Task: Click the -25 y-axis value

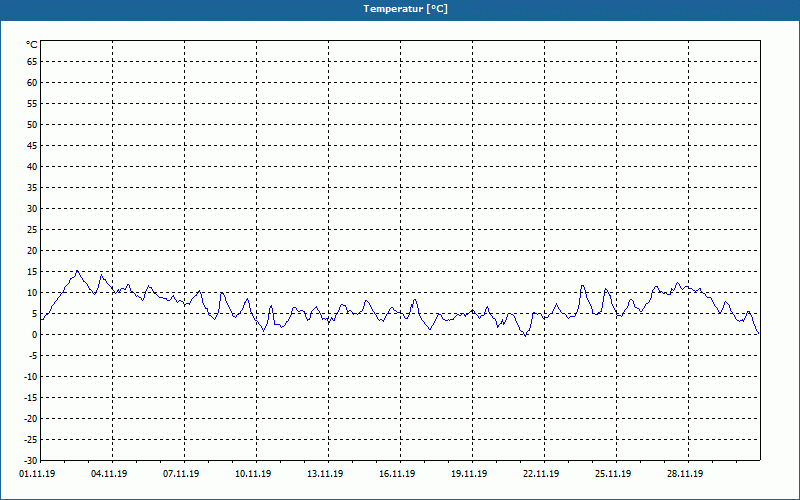Action: [x=31, y=439]
